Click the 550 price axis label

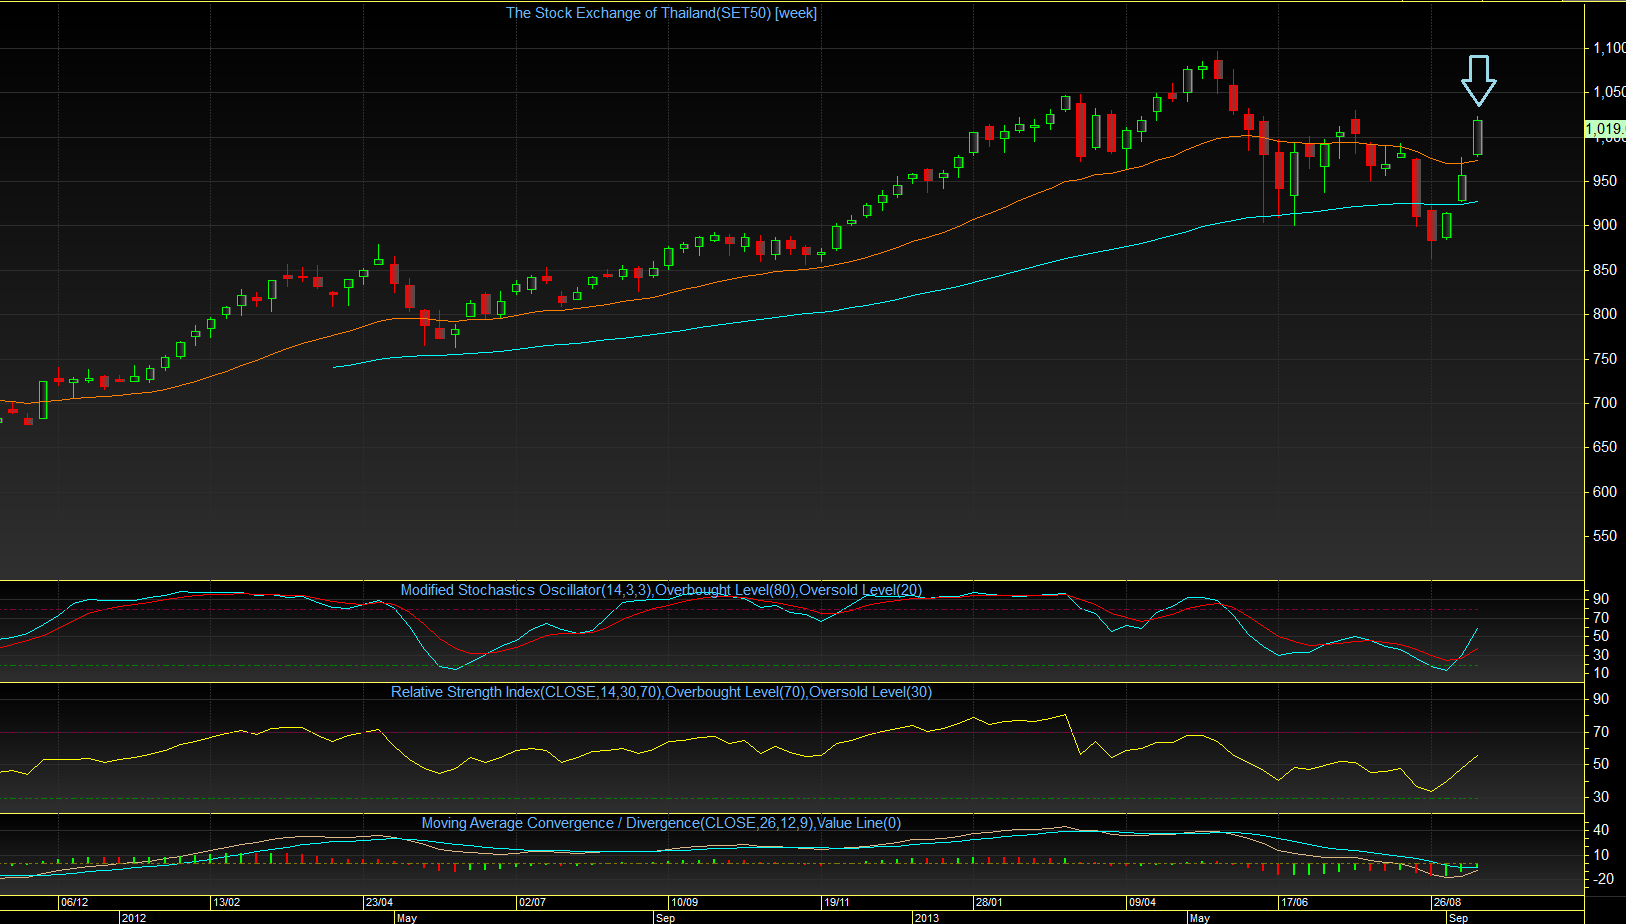pos(1605,536)
